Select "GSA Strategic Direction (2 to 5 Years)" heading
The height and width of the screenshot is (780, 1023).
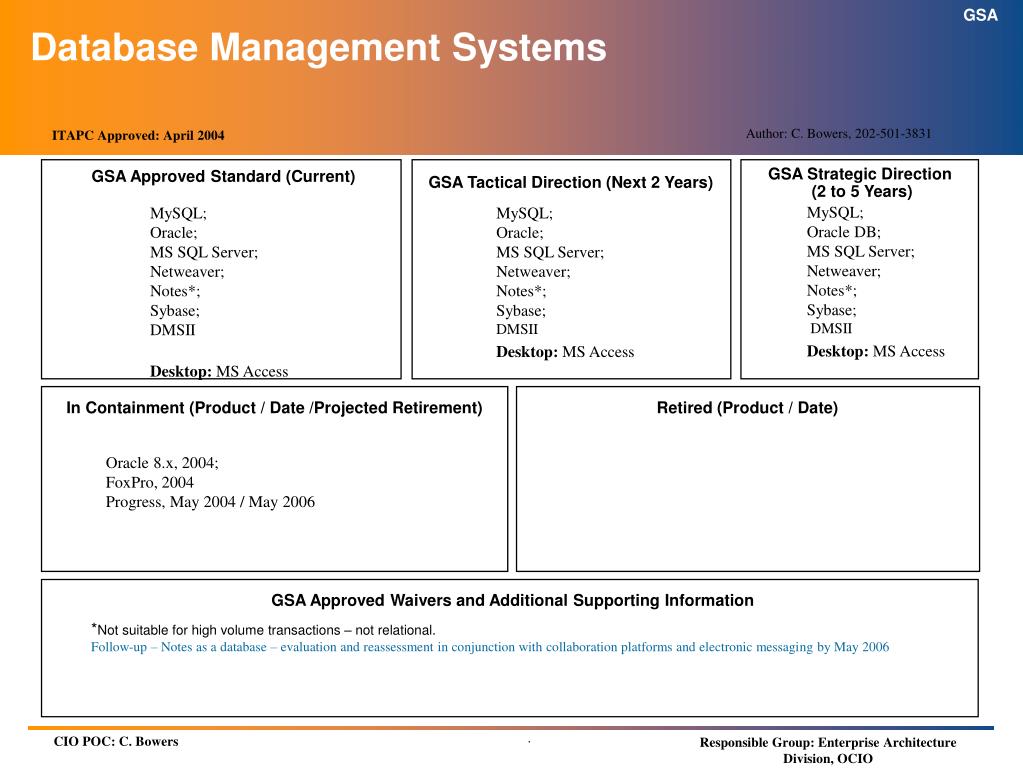click(x=860, y=183)
